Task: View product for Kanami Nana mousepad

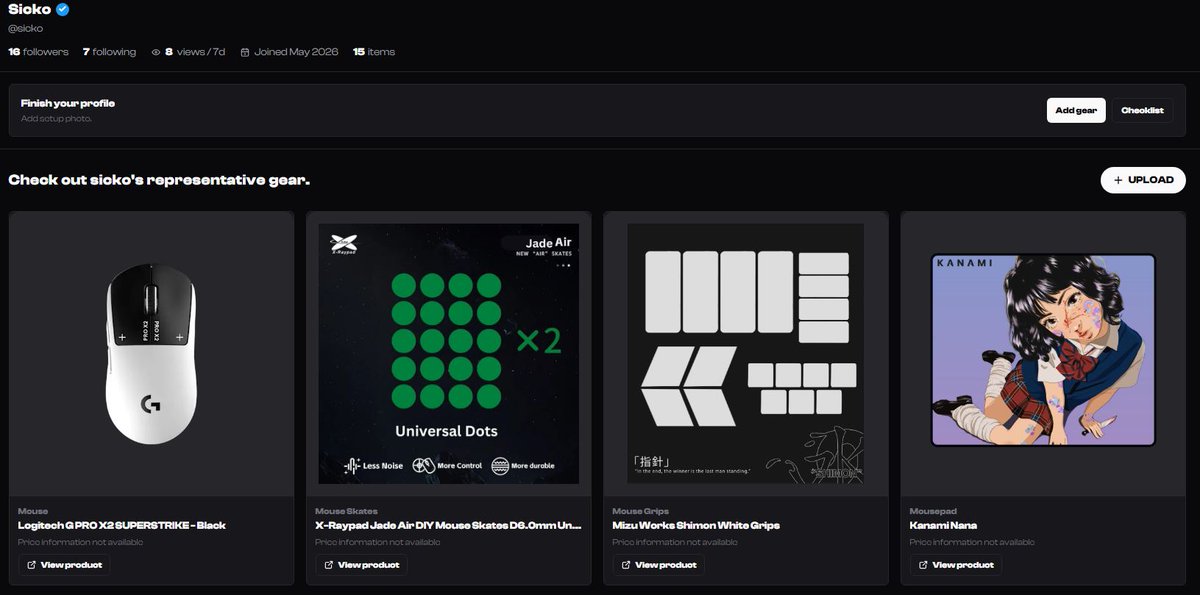Action: 955,565
